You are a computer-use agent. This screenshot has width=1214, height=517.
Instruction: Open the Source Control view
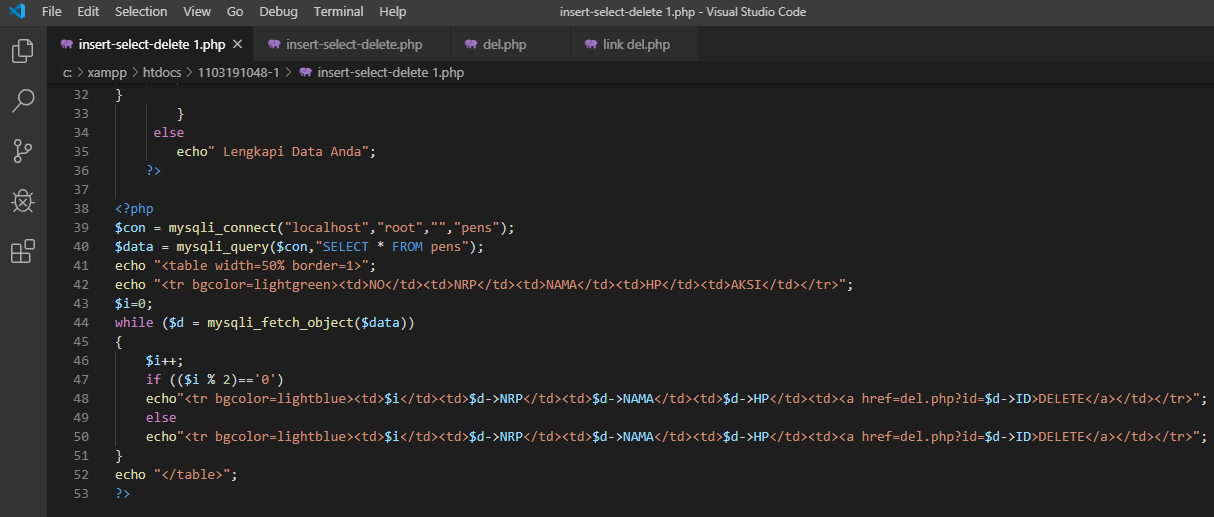[22, 151]
